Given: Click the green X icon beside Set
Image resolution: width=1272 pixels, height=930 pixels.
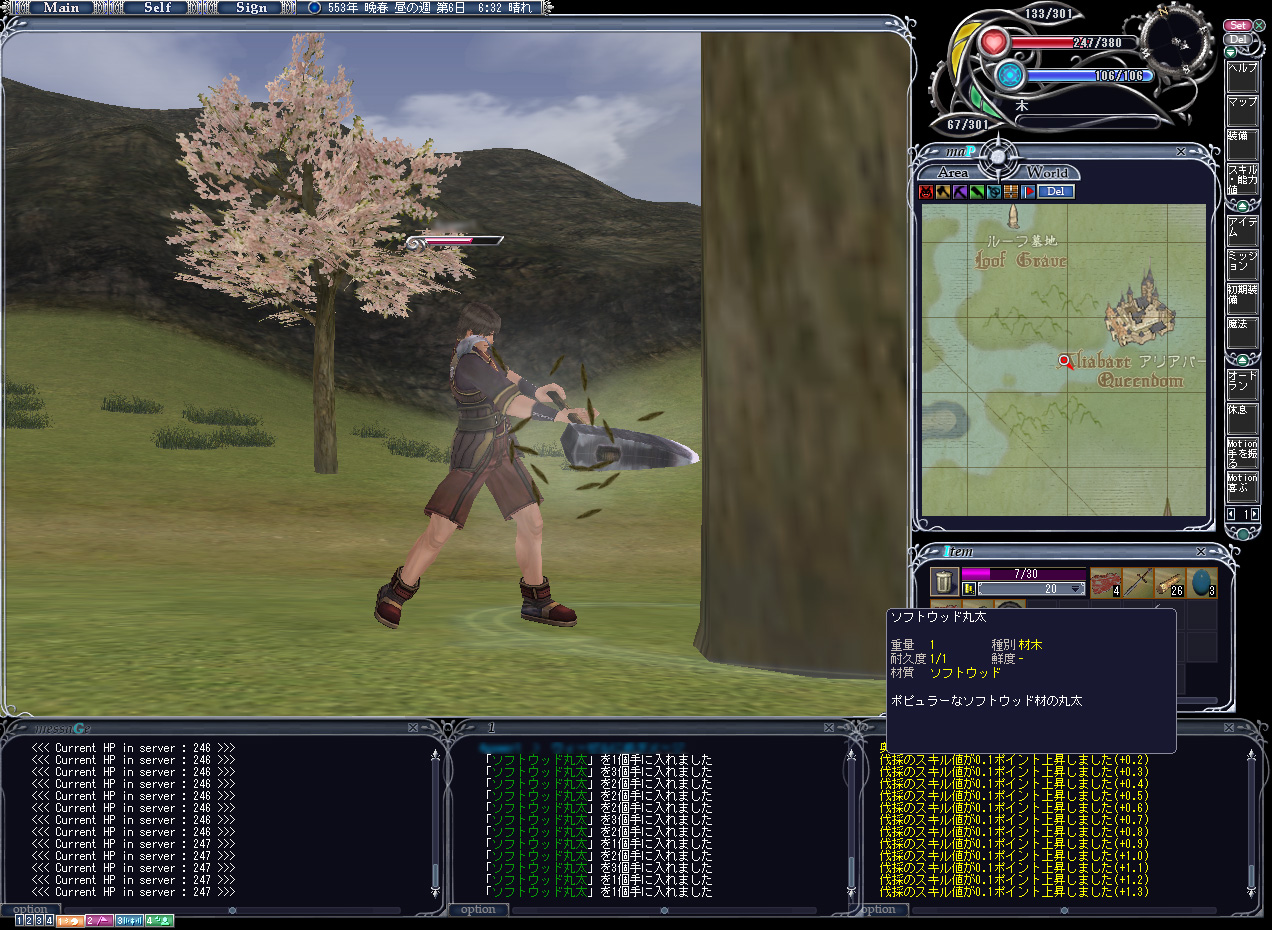Looking at the screenshot, I should (1258, 25).
